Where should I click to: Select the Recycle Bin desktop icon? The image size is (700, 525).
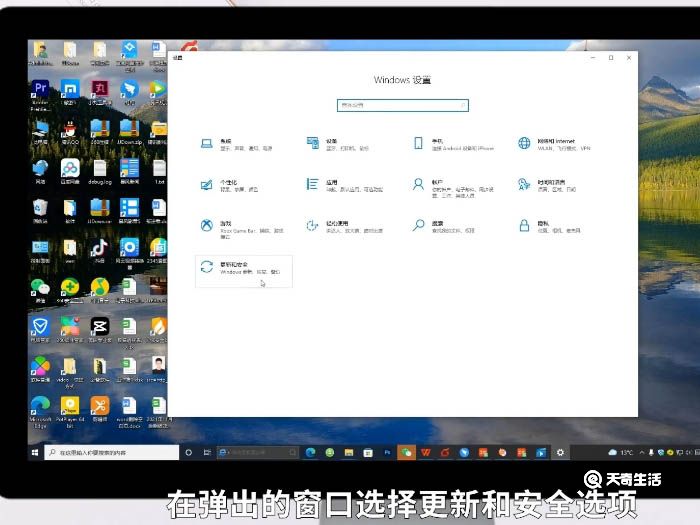coord(40,212)
